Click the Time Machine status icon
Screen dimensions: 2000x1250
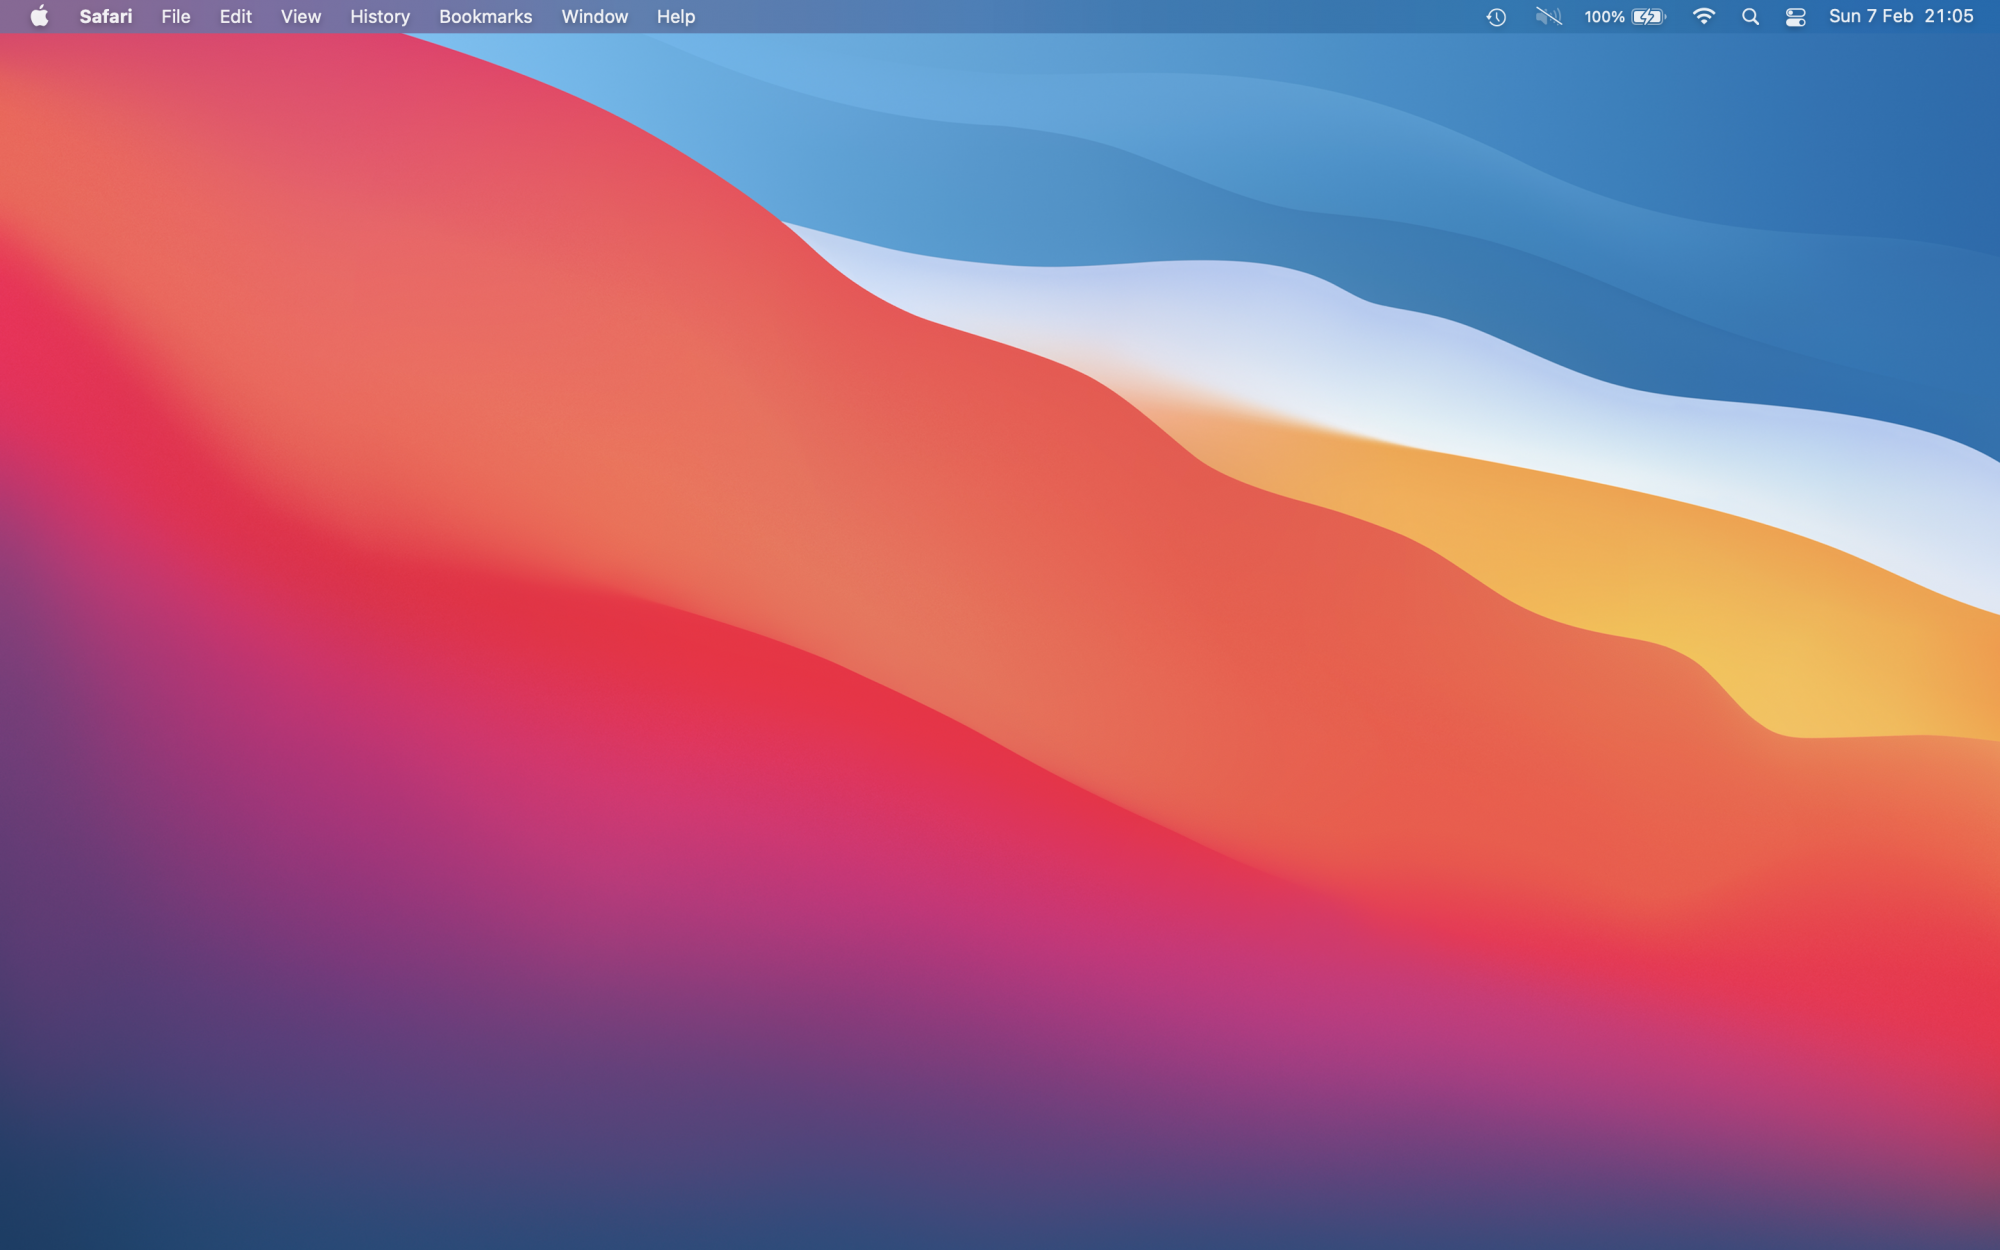click(x=1496, y=17)
